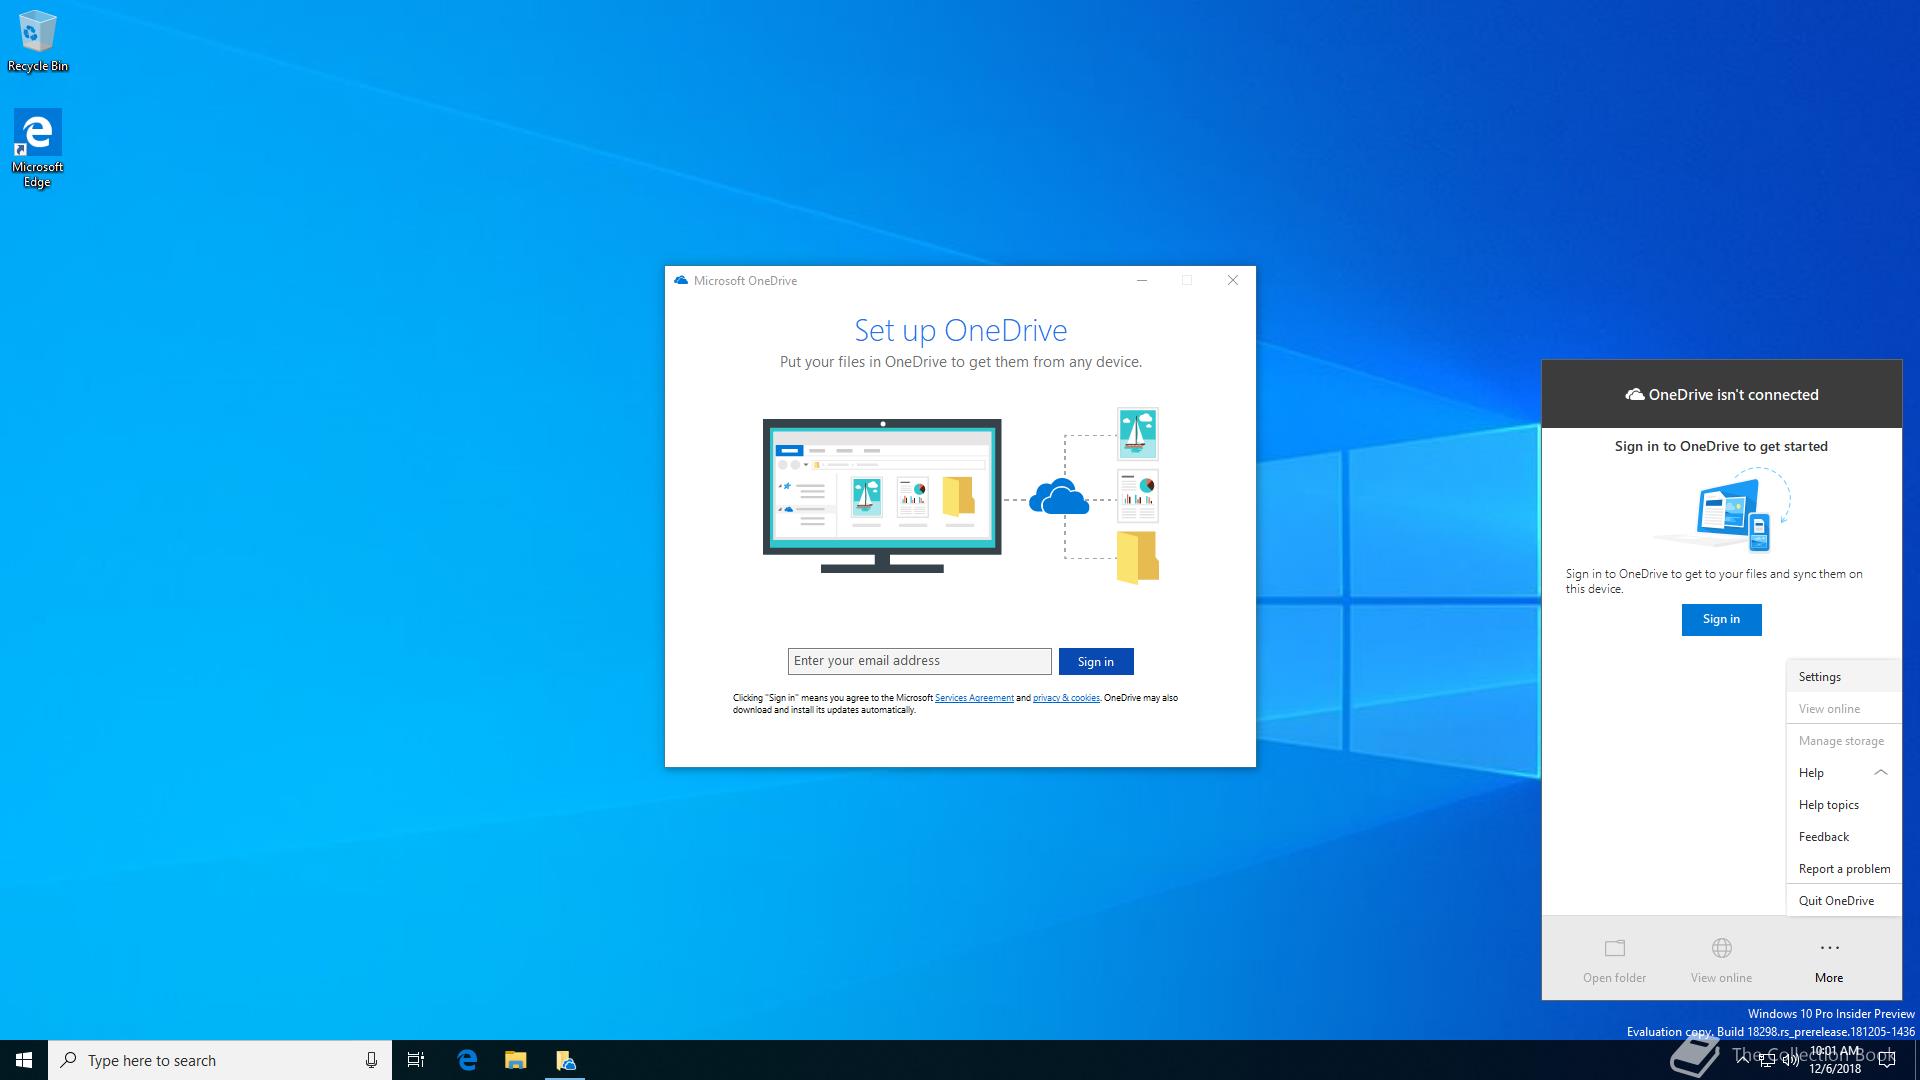Choose Feedback from the menu
1920x1080 pixels.
pos(1843,837)
